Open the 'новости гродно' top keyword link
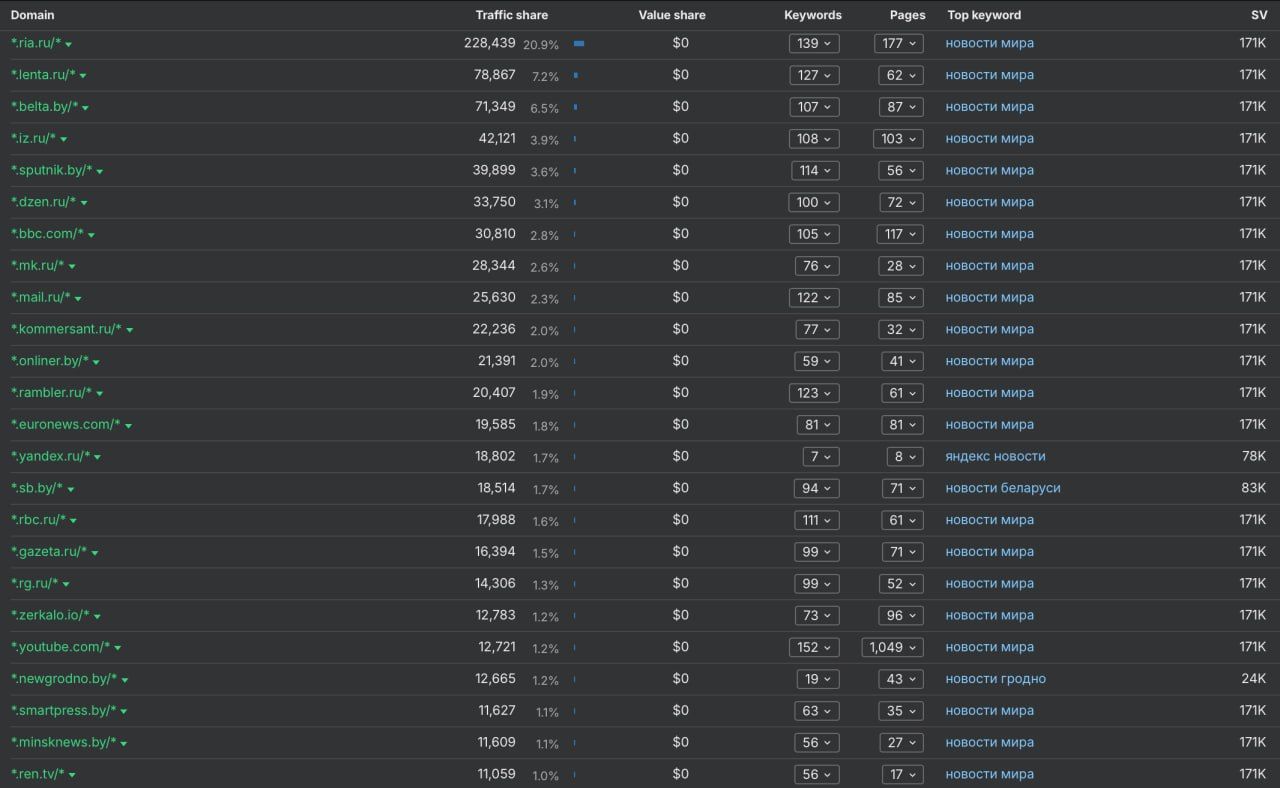The image size is (1280, 788). [995, 679]
